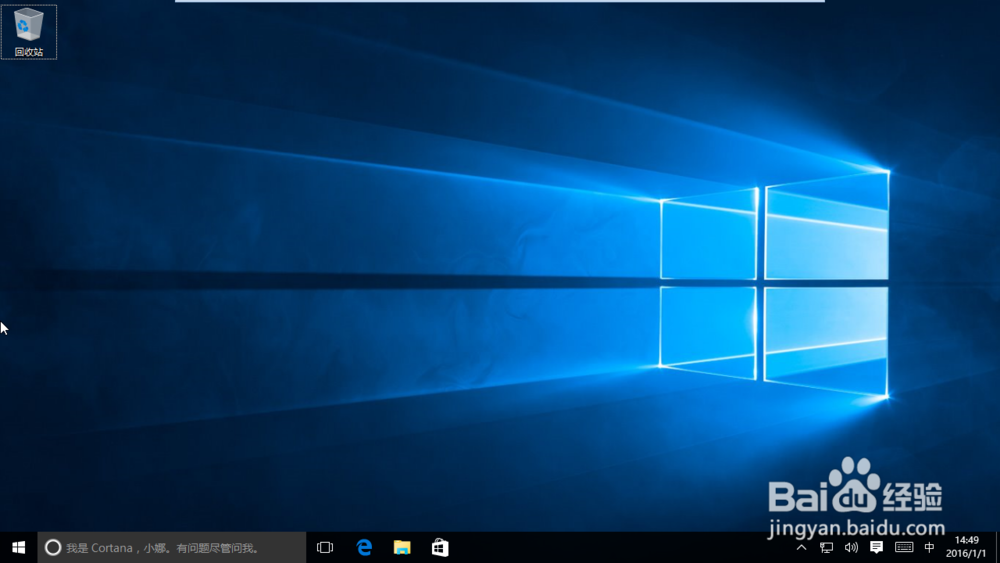Expand hidden system tray icons
The width and height of the screenshot is (1000, 563).
pos(802,548)
